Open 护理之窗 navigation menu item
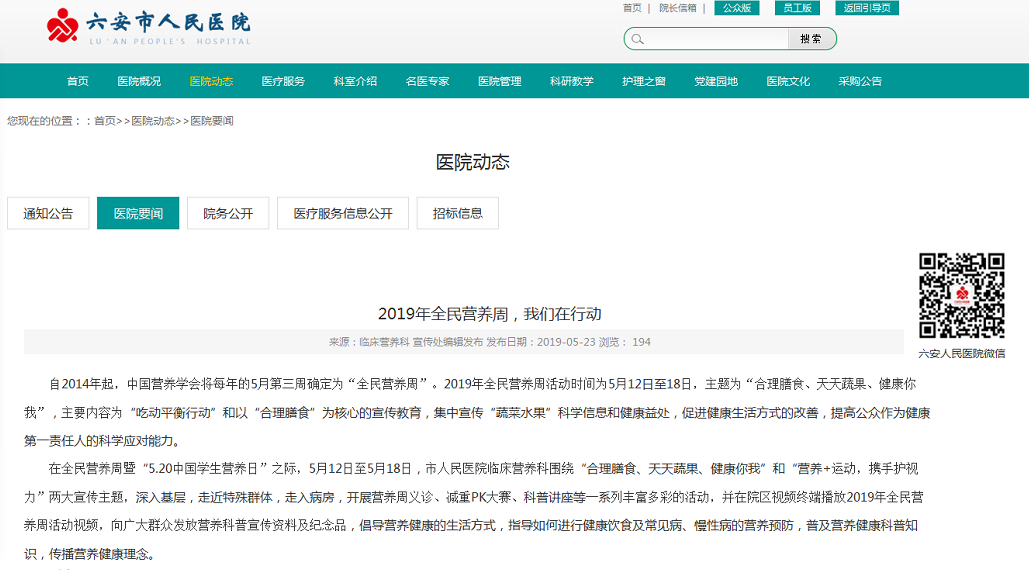Image resolution: width=1029 pixels, height=570 pixels. 644,81
